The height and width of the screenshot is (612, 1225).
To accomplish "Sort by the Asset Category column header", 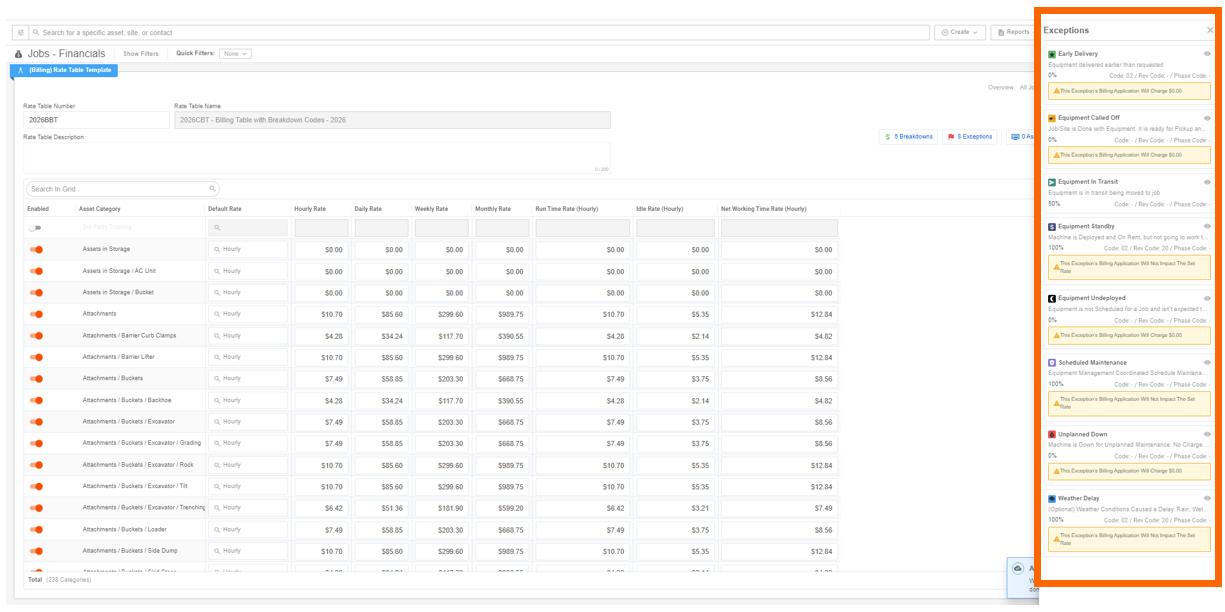I will 100,209.
